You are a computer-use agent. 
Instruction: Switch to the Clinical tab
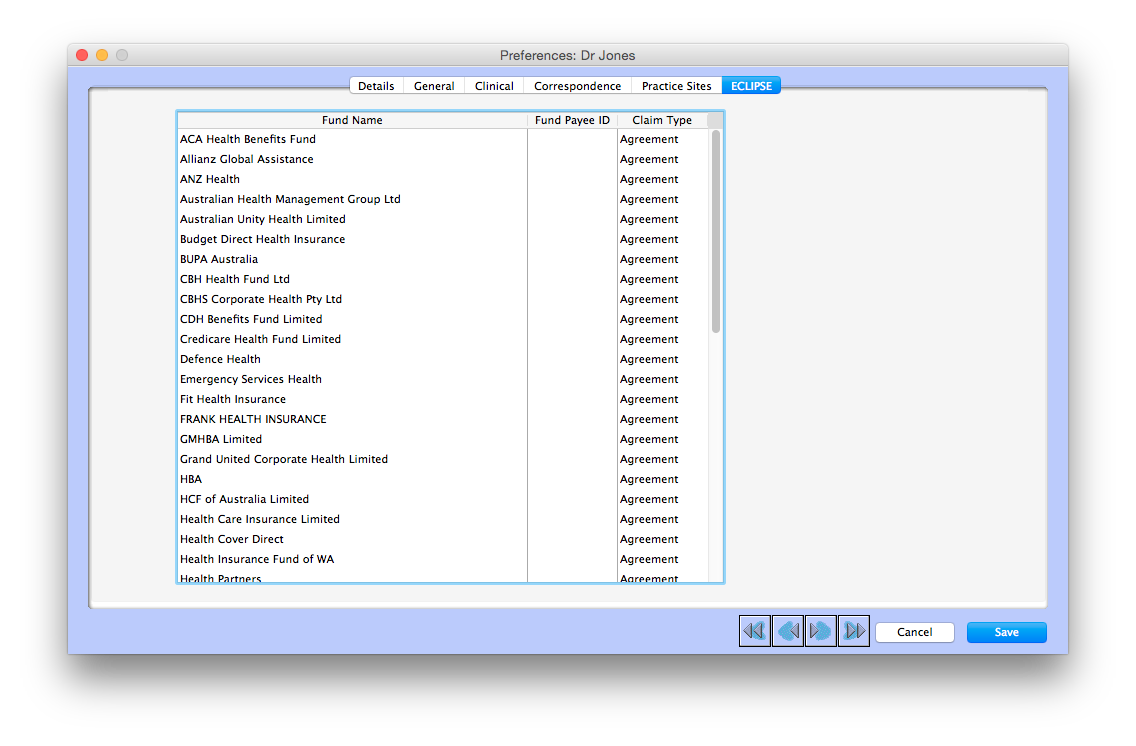(x=493, y=85)
